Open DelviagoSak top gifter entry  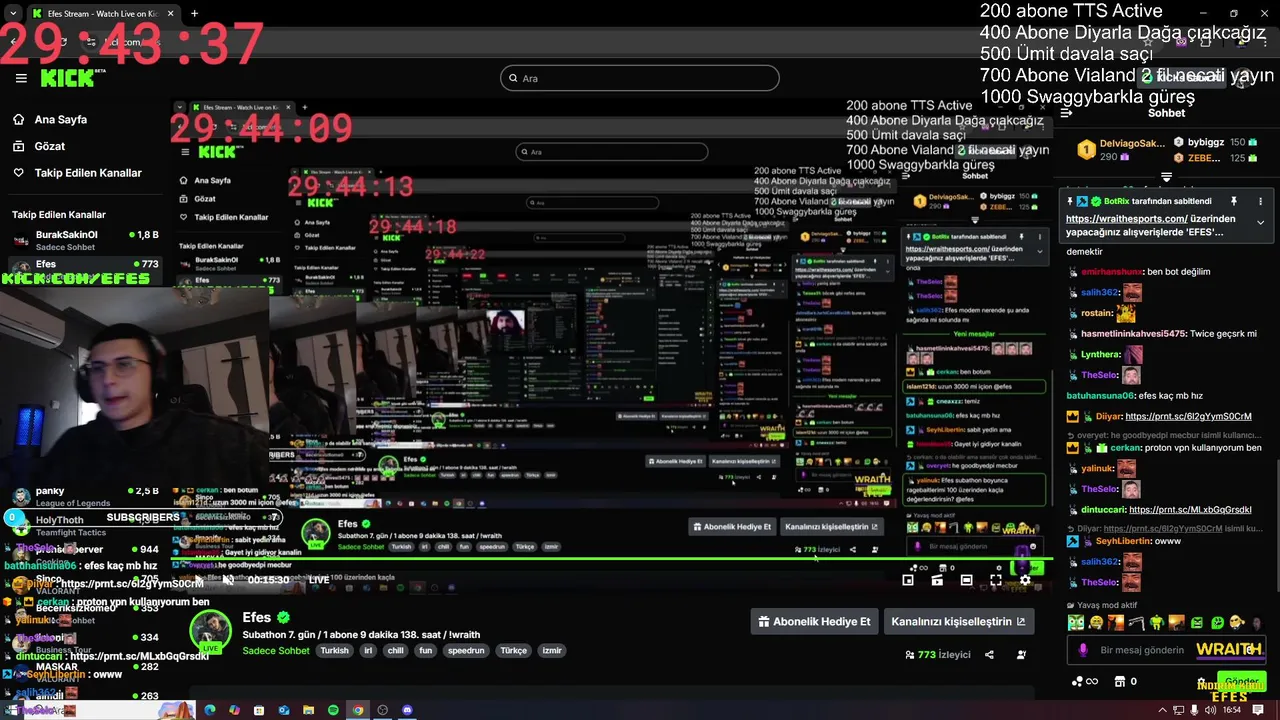point(1120,150)
